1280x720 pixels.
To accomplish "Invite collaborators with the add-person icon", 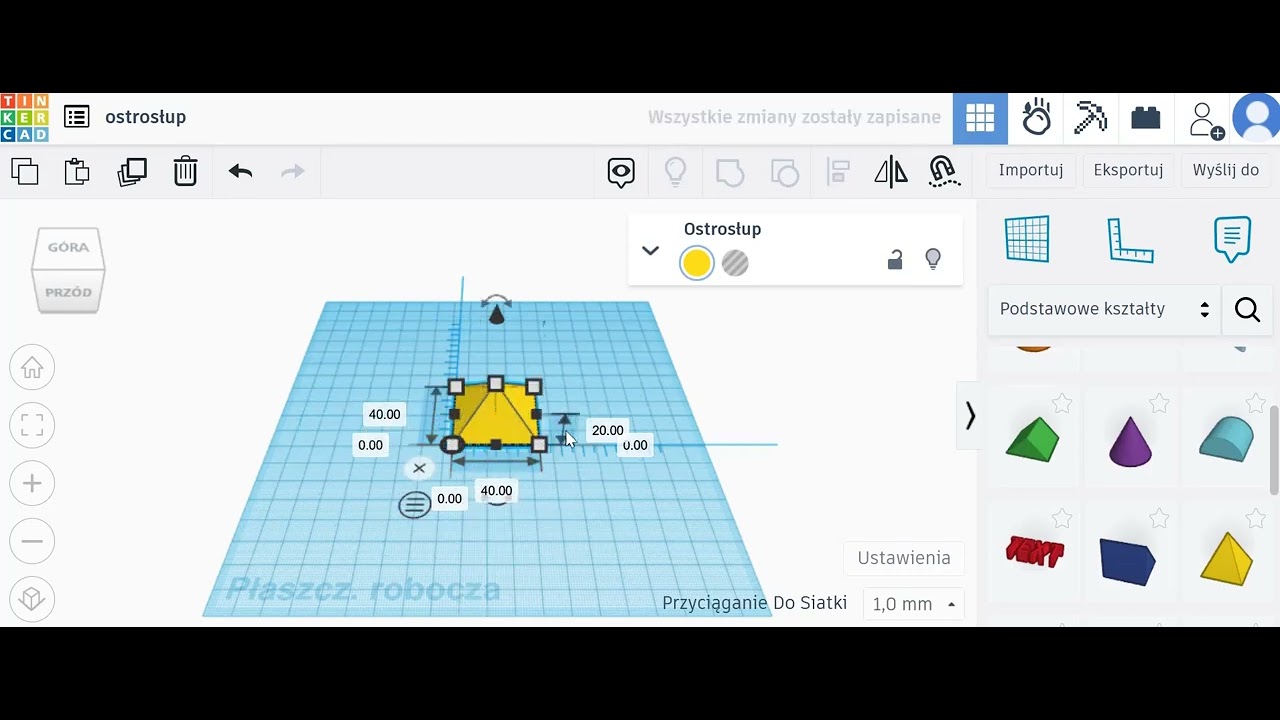I will click(x=1206, y=119).
